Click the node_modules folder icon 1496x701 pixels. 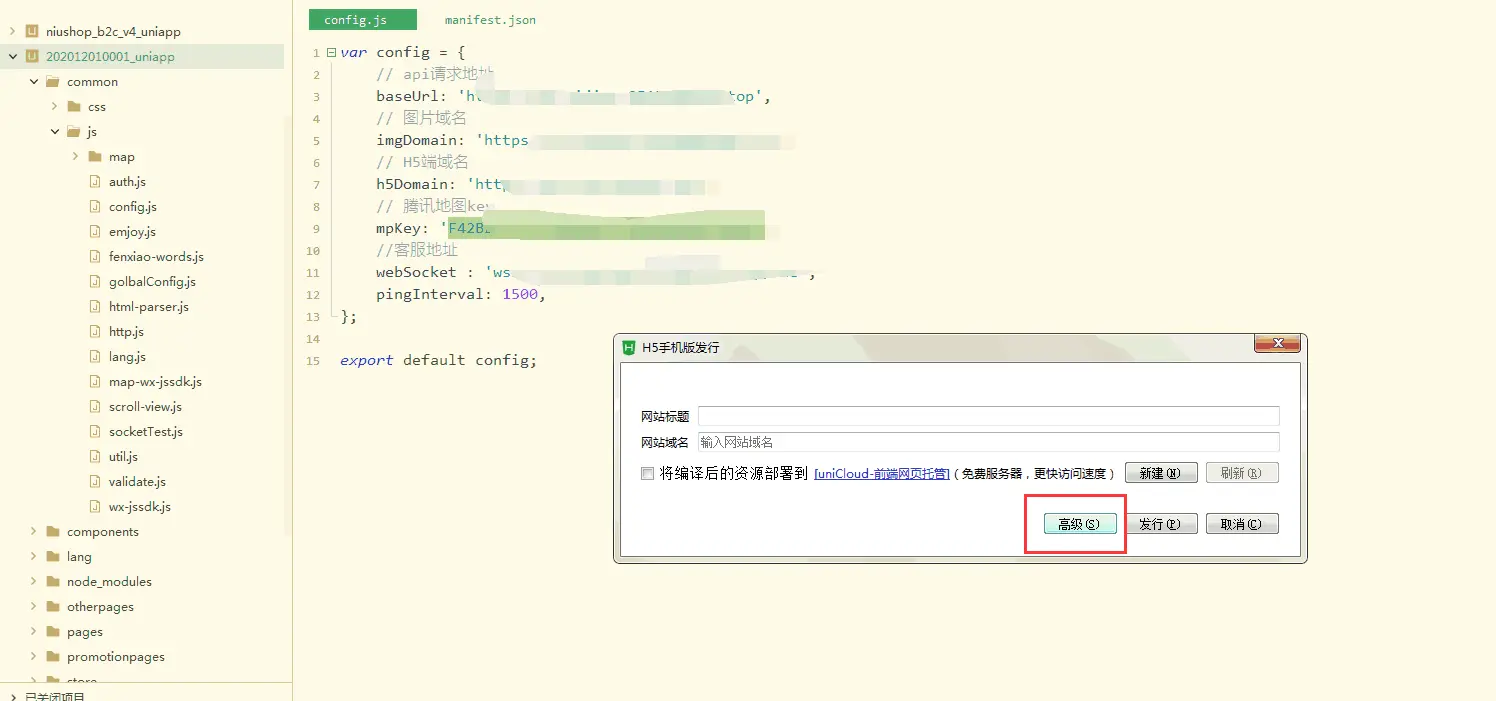(53, 582)
